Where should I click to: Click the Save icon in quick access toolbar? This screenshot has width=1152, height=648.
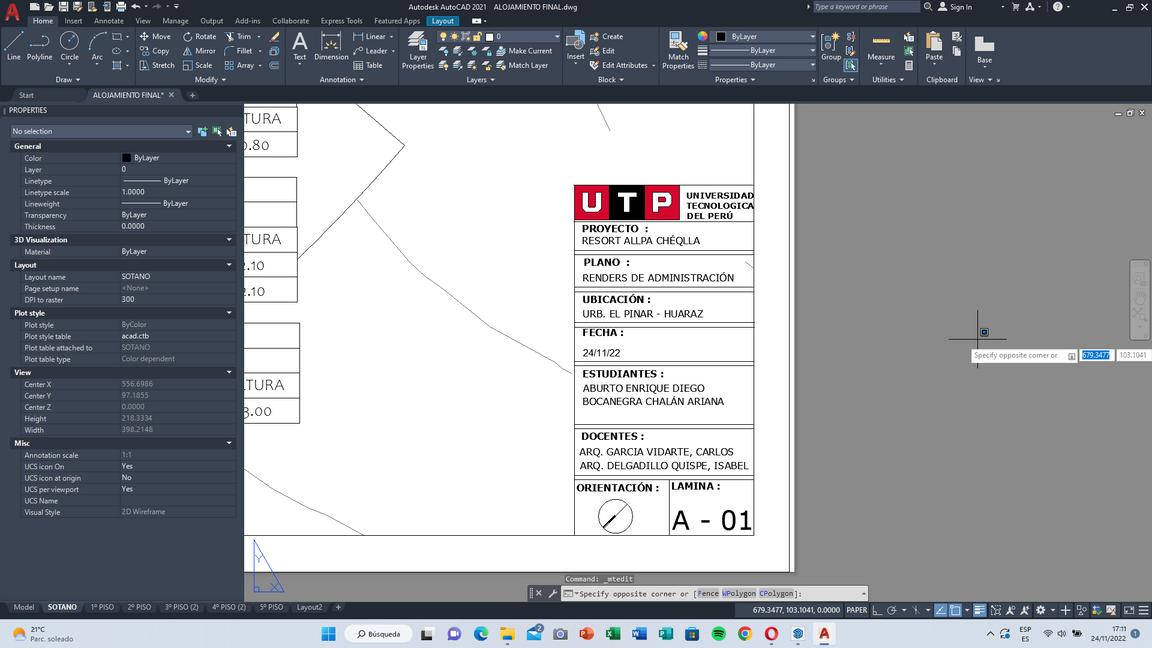pyautogui.click(x=63, y=7)
